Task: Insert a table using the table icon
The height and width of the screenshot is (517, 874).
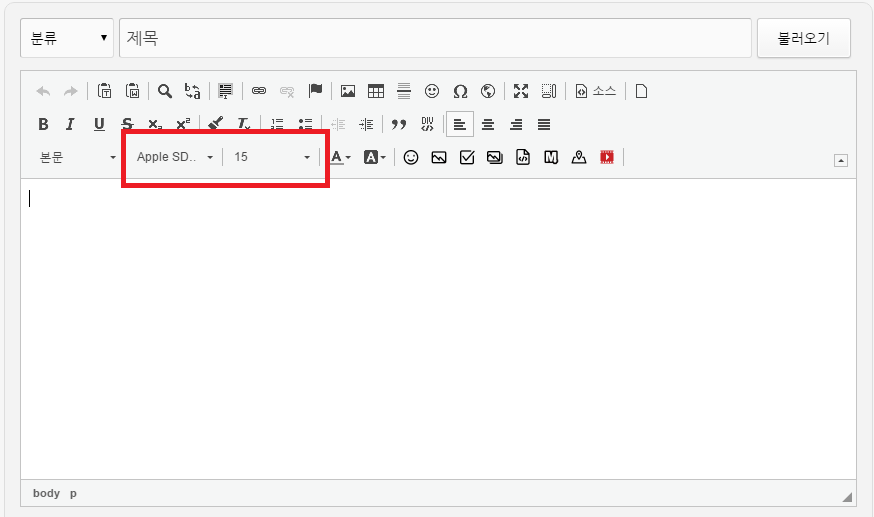Action: 376,91
